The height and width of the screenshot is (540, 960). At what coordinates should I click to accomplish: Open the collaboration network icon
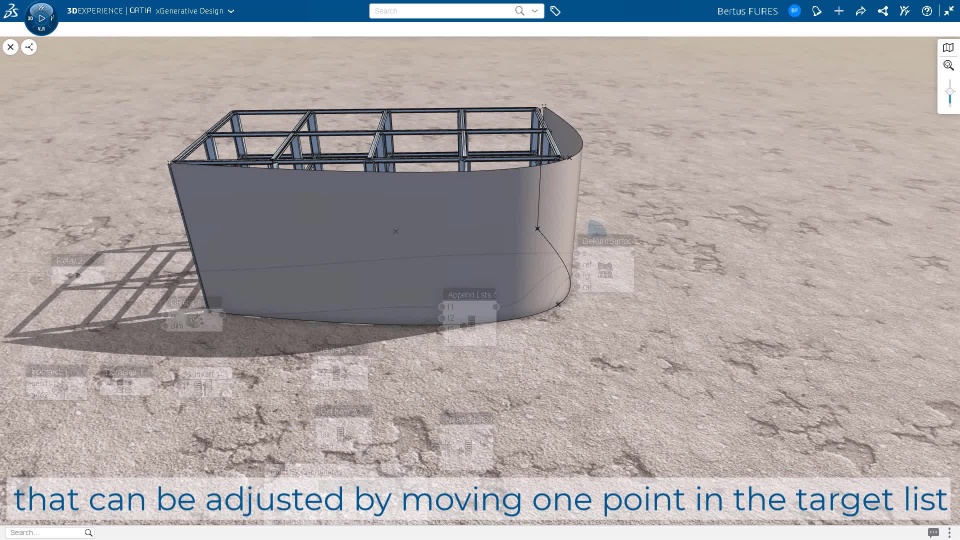[883, 11]
